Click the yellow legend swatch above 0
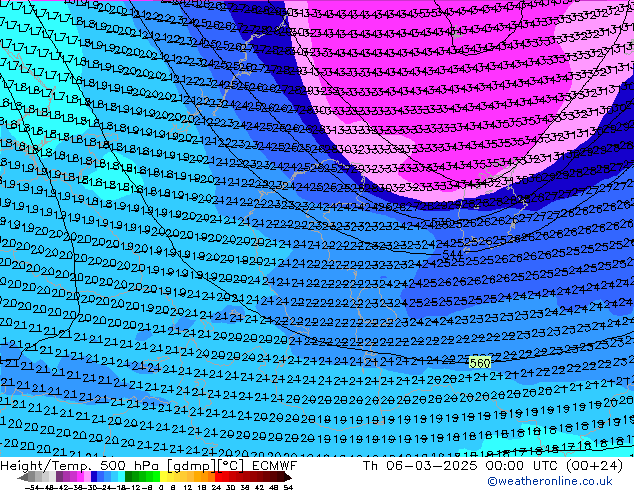Image resolution: width=634 pixels, height=490 pixels. 163,477
